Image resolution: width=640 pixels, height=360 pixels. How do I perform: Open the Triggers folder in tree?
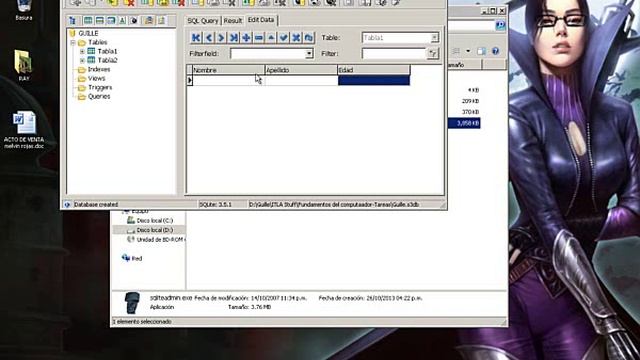pos(100,87)
